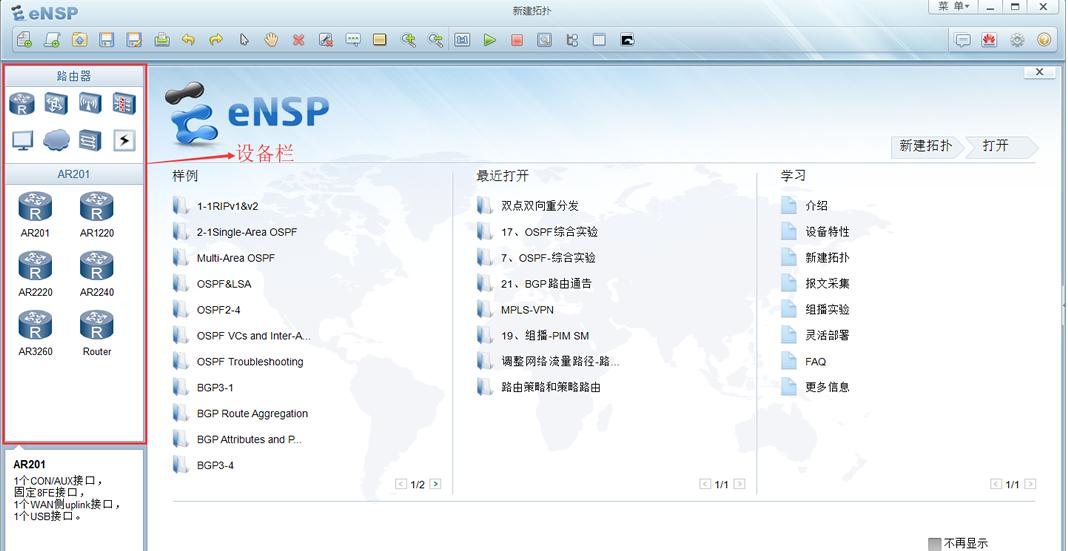1068x551 pixels.
Task: Select the WLAN device category icon
Action: point(90,104)
